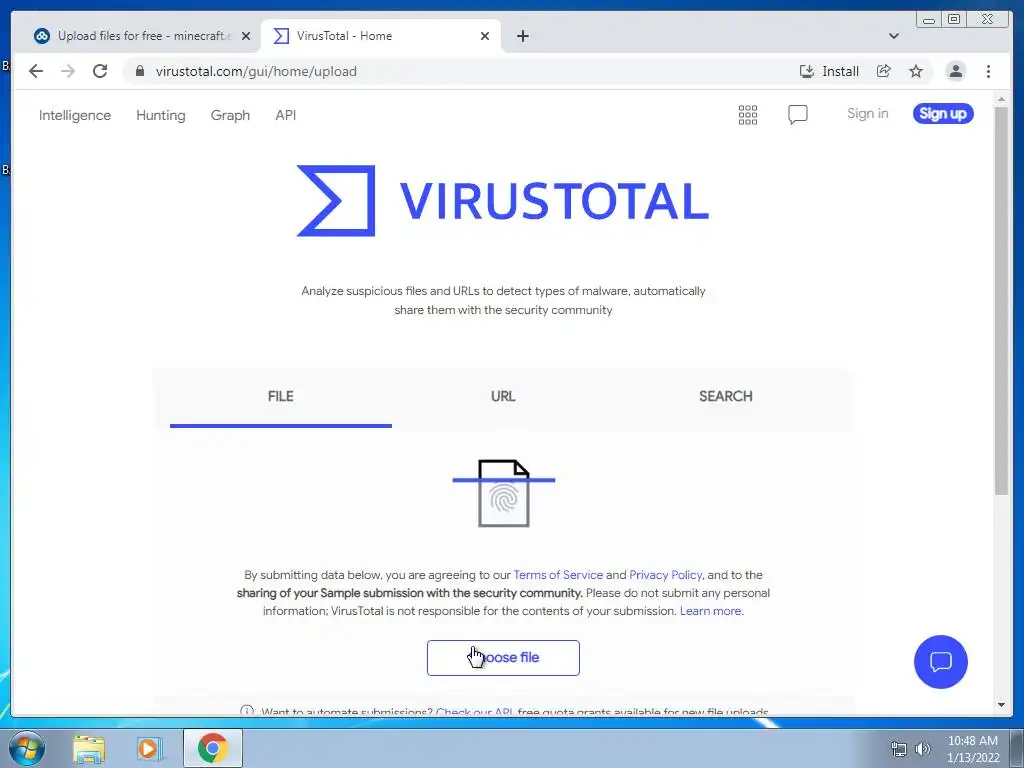Switch to the Upload files for free tab
1024x768 pixels.
click(x=136, y=36)
